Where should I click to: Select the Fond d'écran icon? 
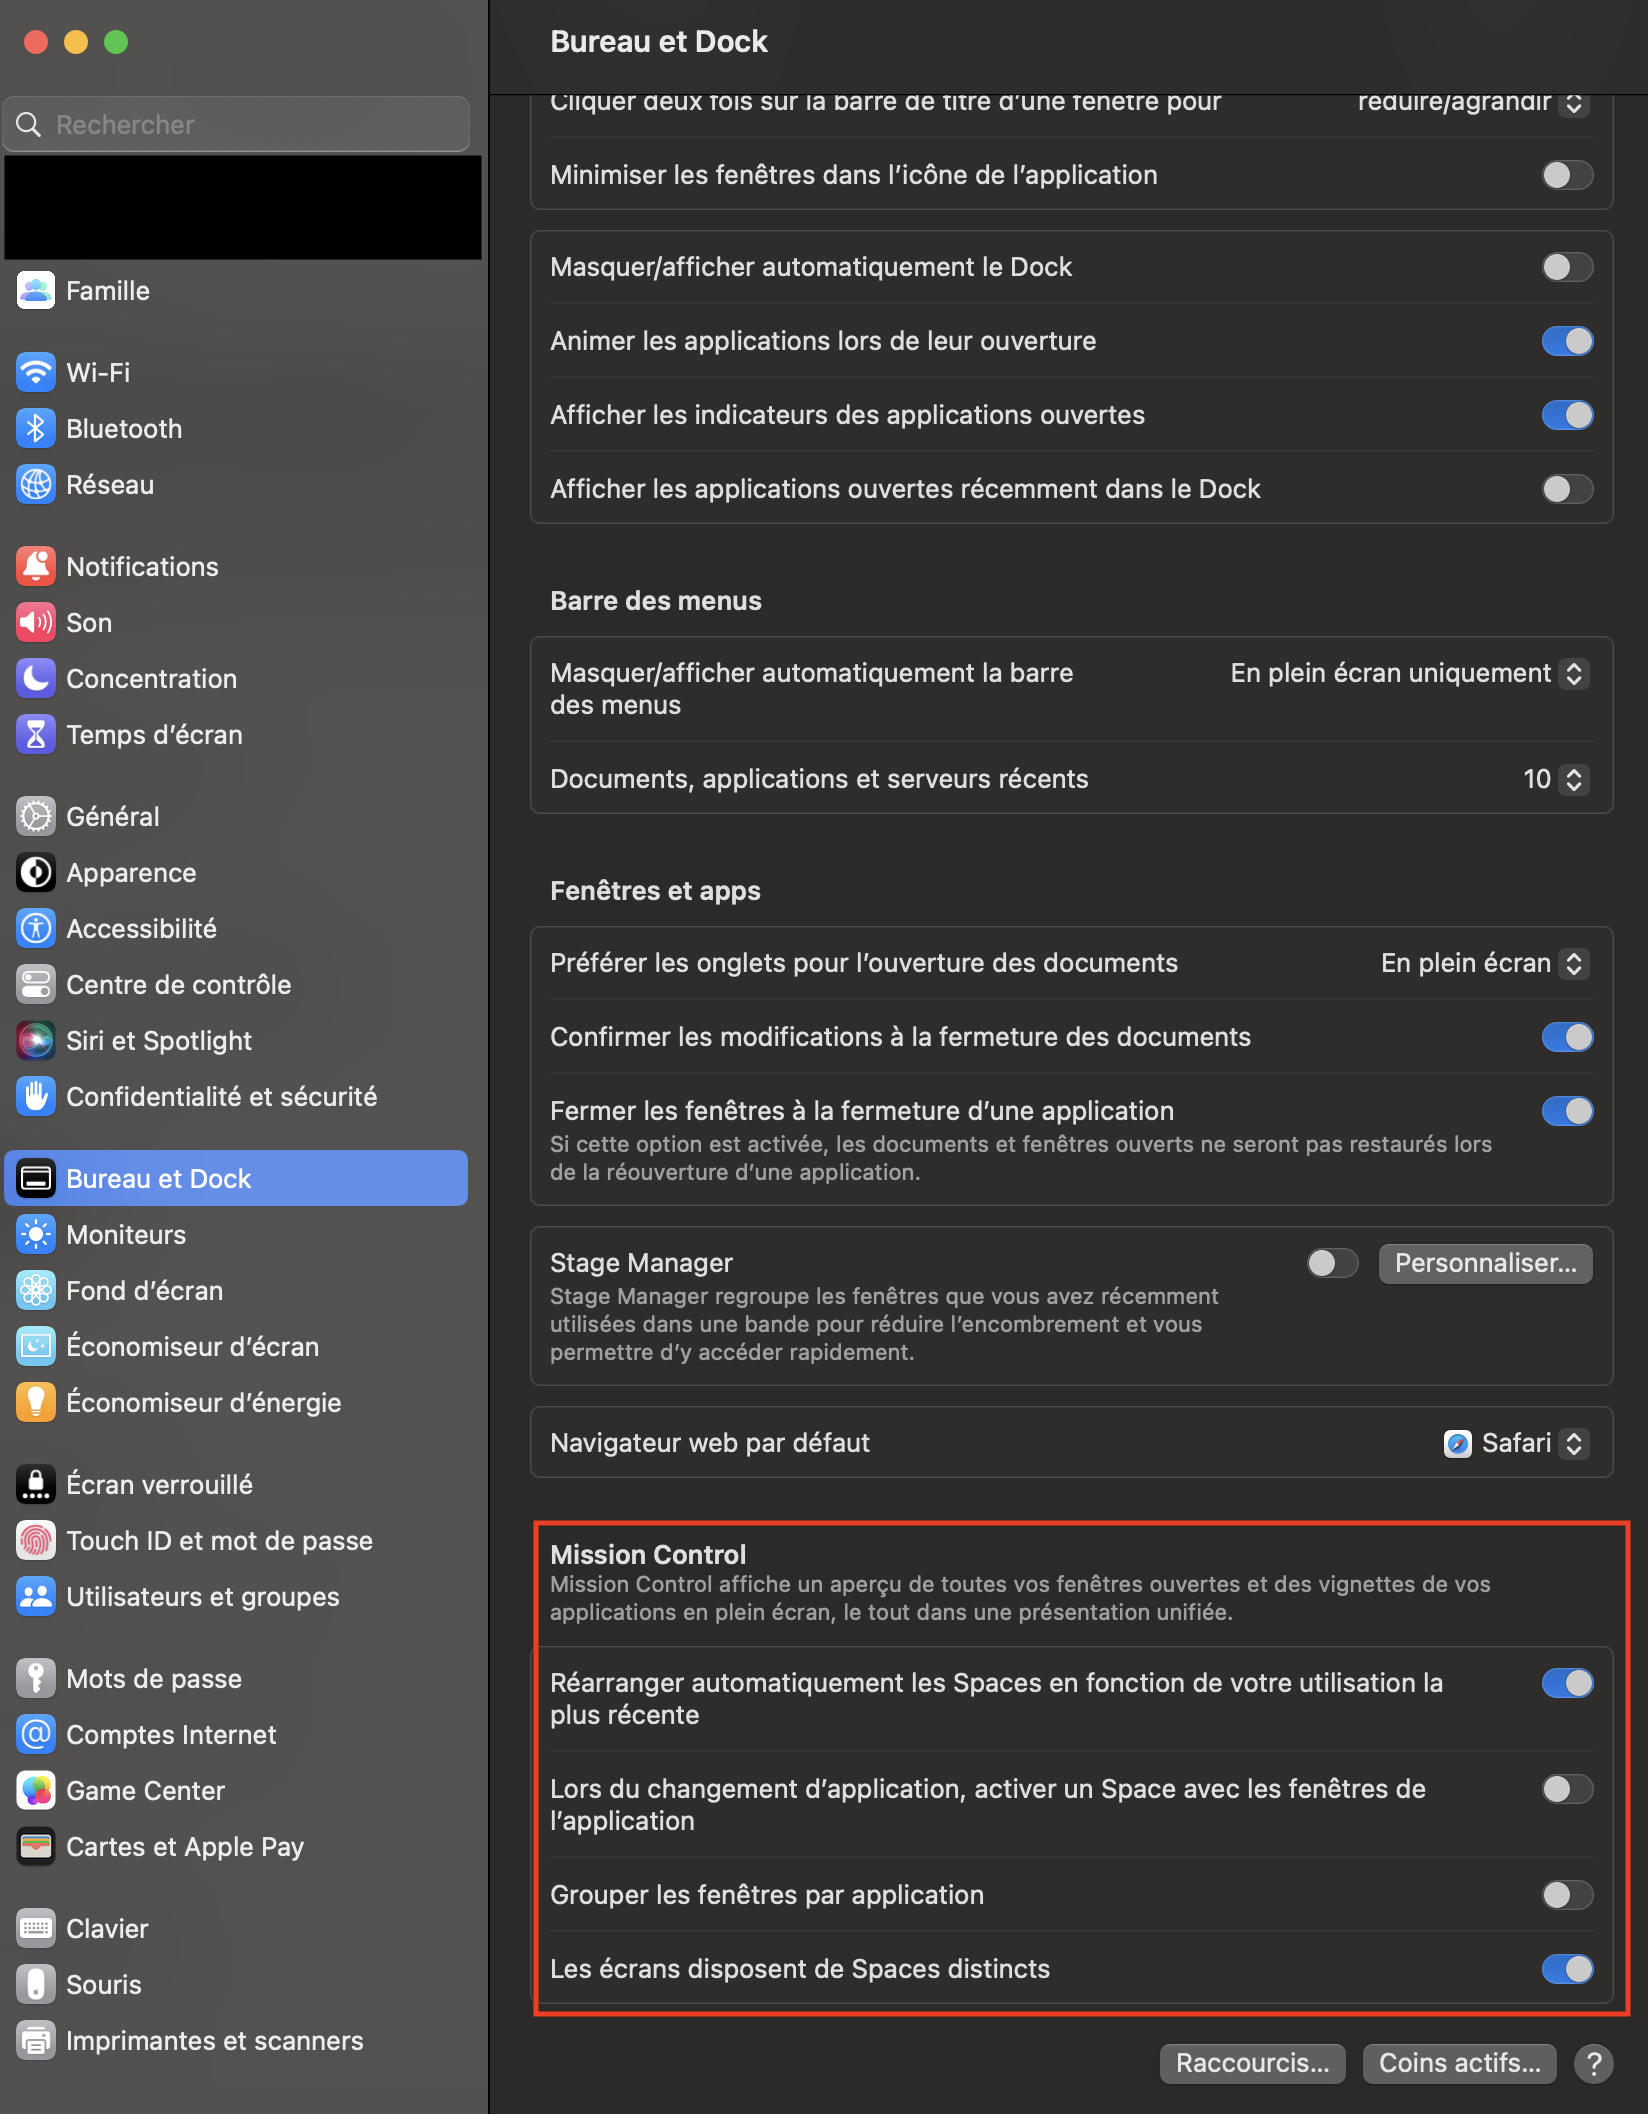36,1291
